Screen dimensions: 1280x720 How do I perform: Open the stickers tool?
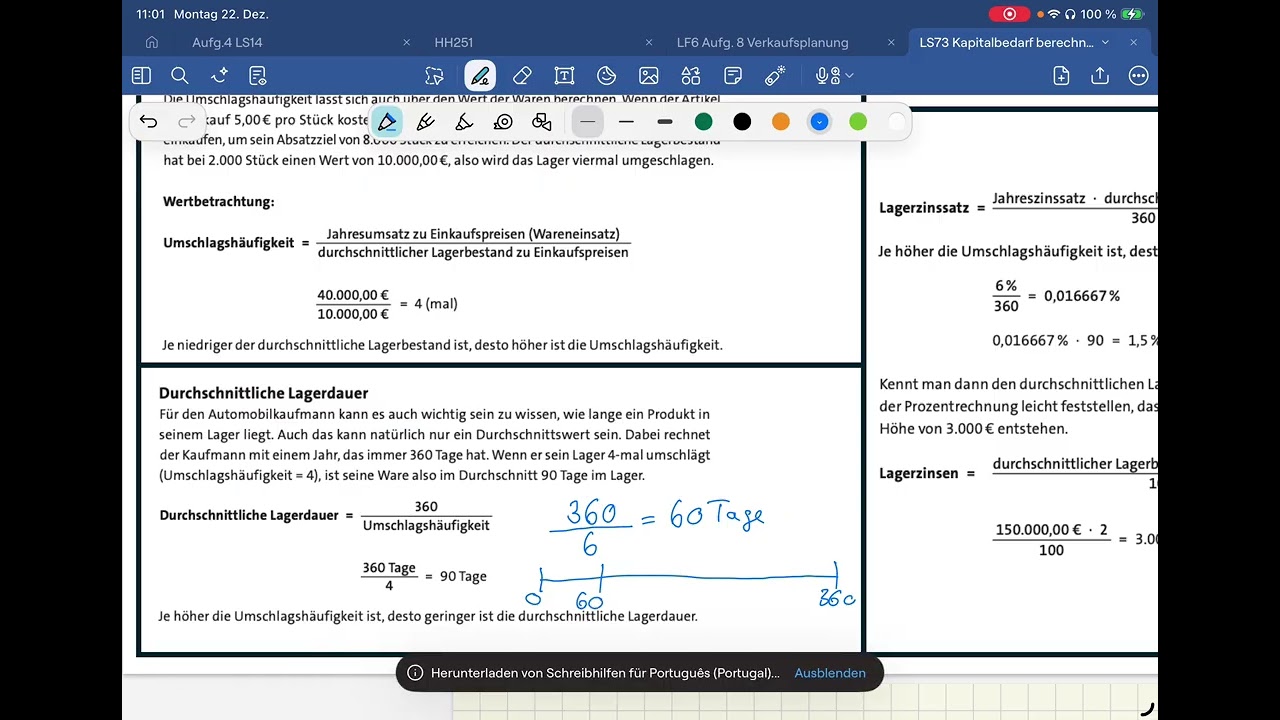pos(606,76)
